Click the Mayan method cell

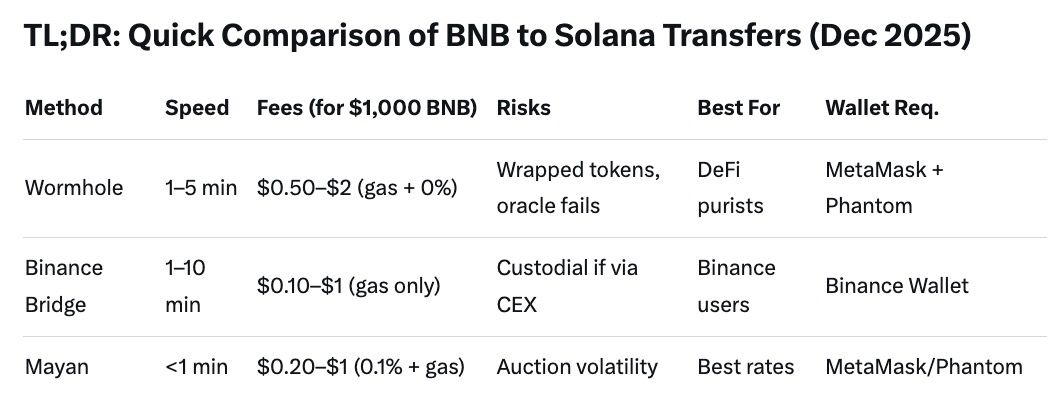(x=56, y=367)
